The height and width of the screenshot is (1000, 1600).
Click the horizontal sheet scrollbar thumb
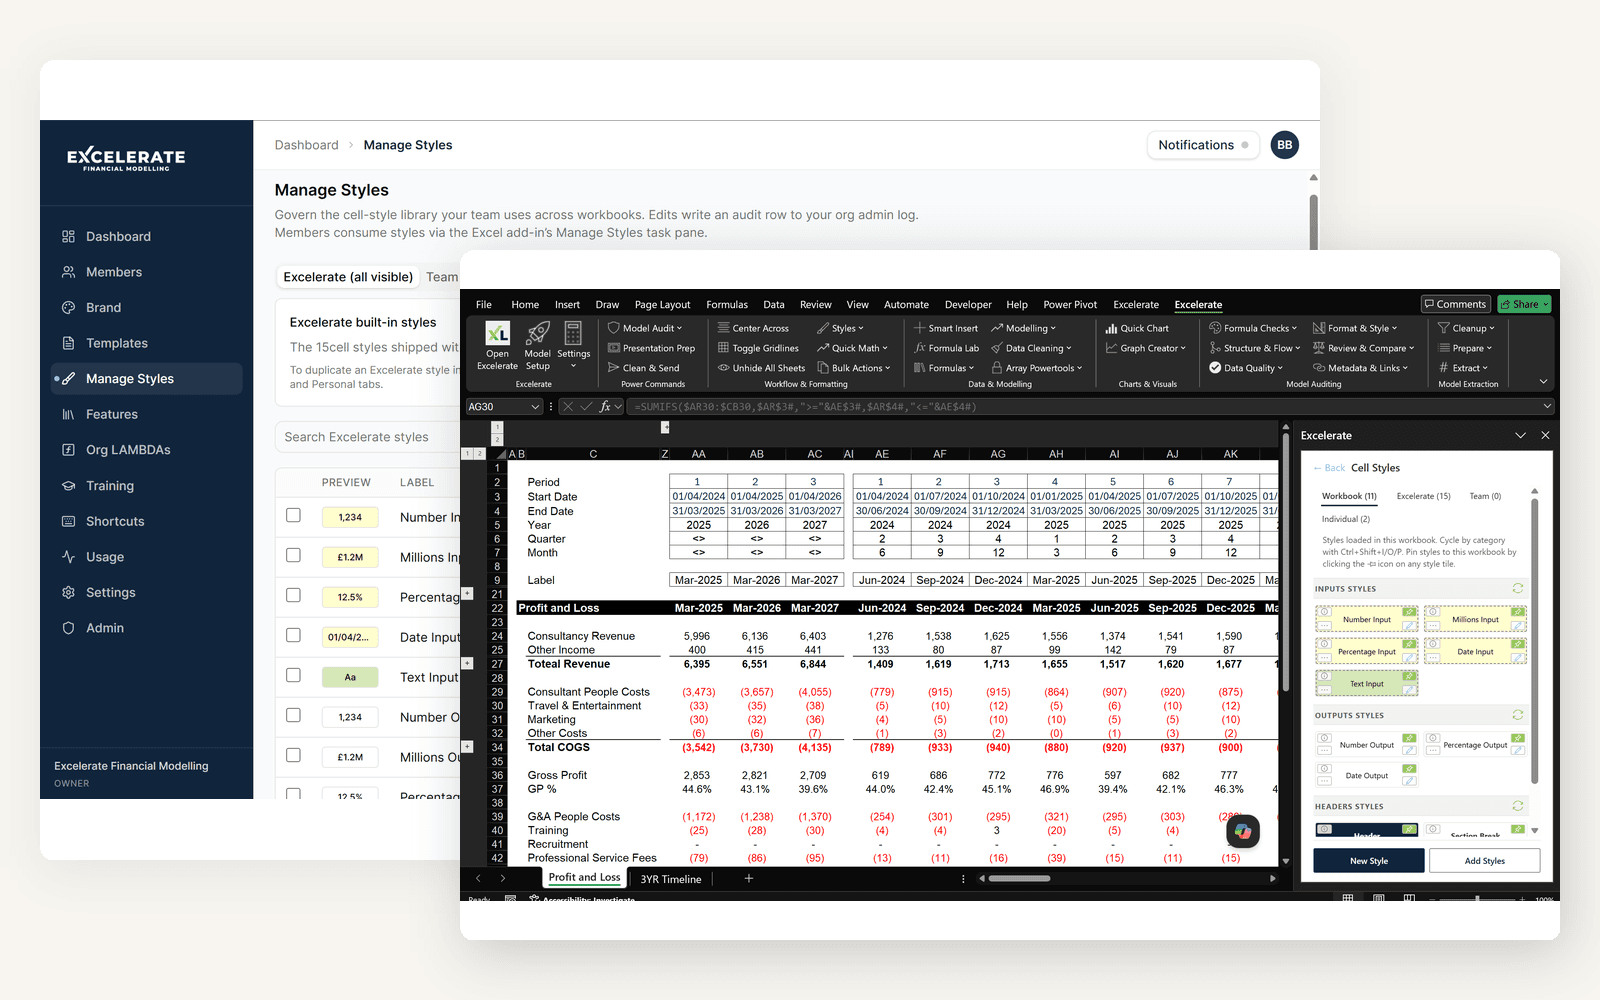[x=1019, y=879]
